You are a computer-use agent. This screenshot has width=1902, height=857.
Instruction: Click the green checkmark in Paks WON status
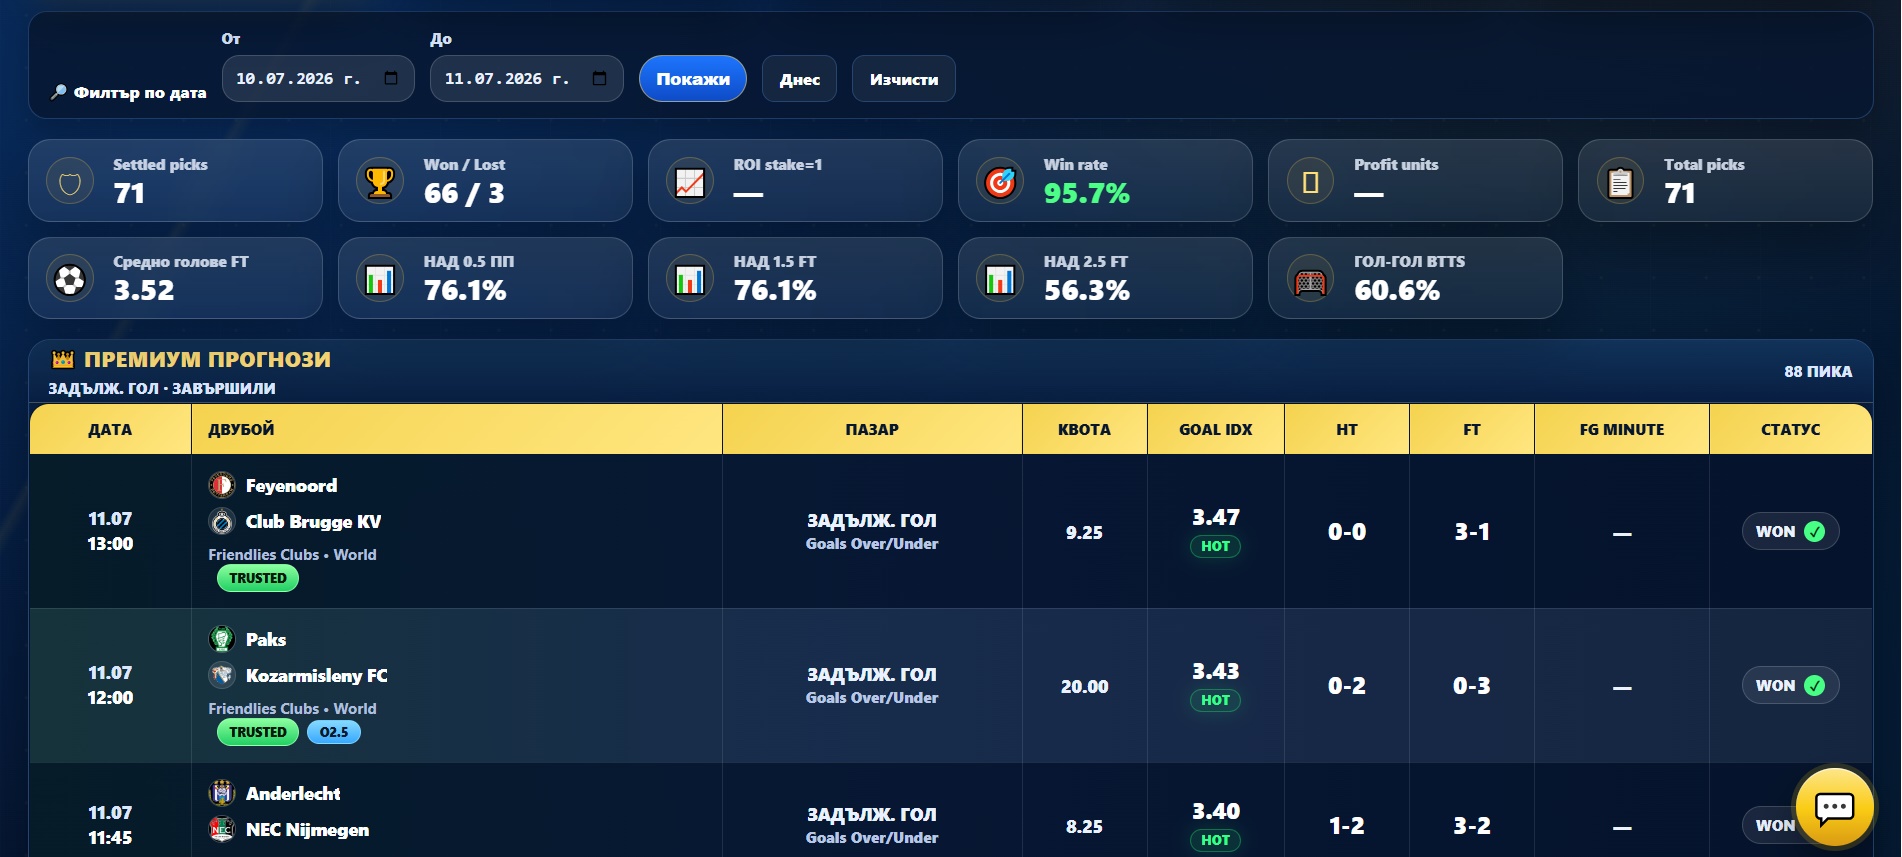coord(1814,686)
